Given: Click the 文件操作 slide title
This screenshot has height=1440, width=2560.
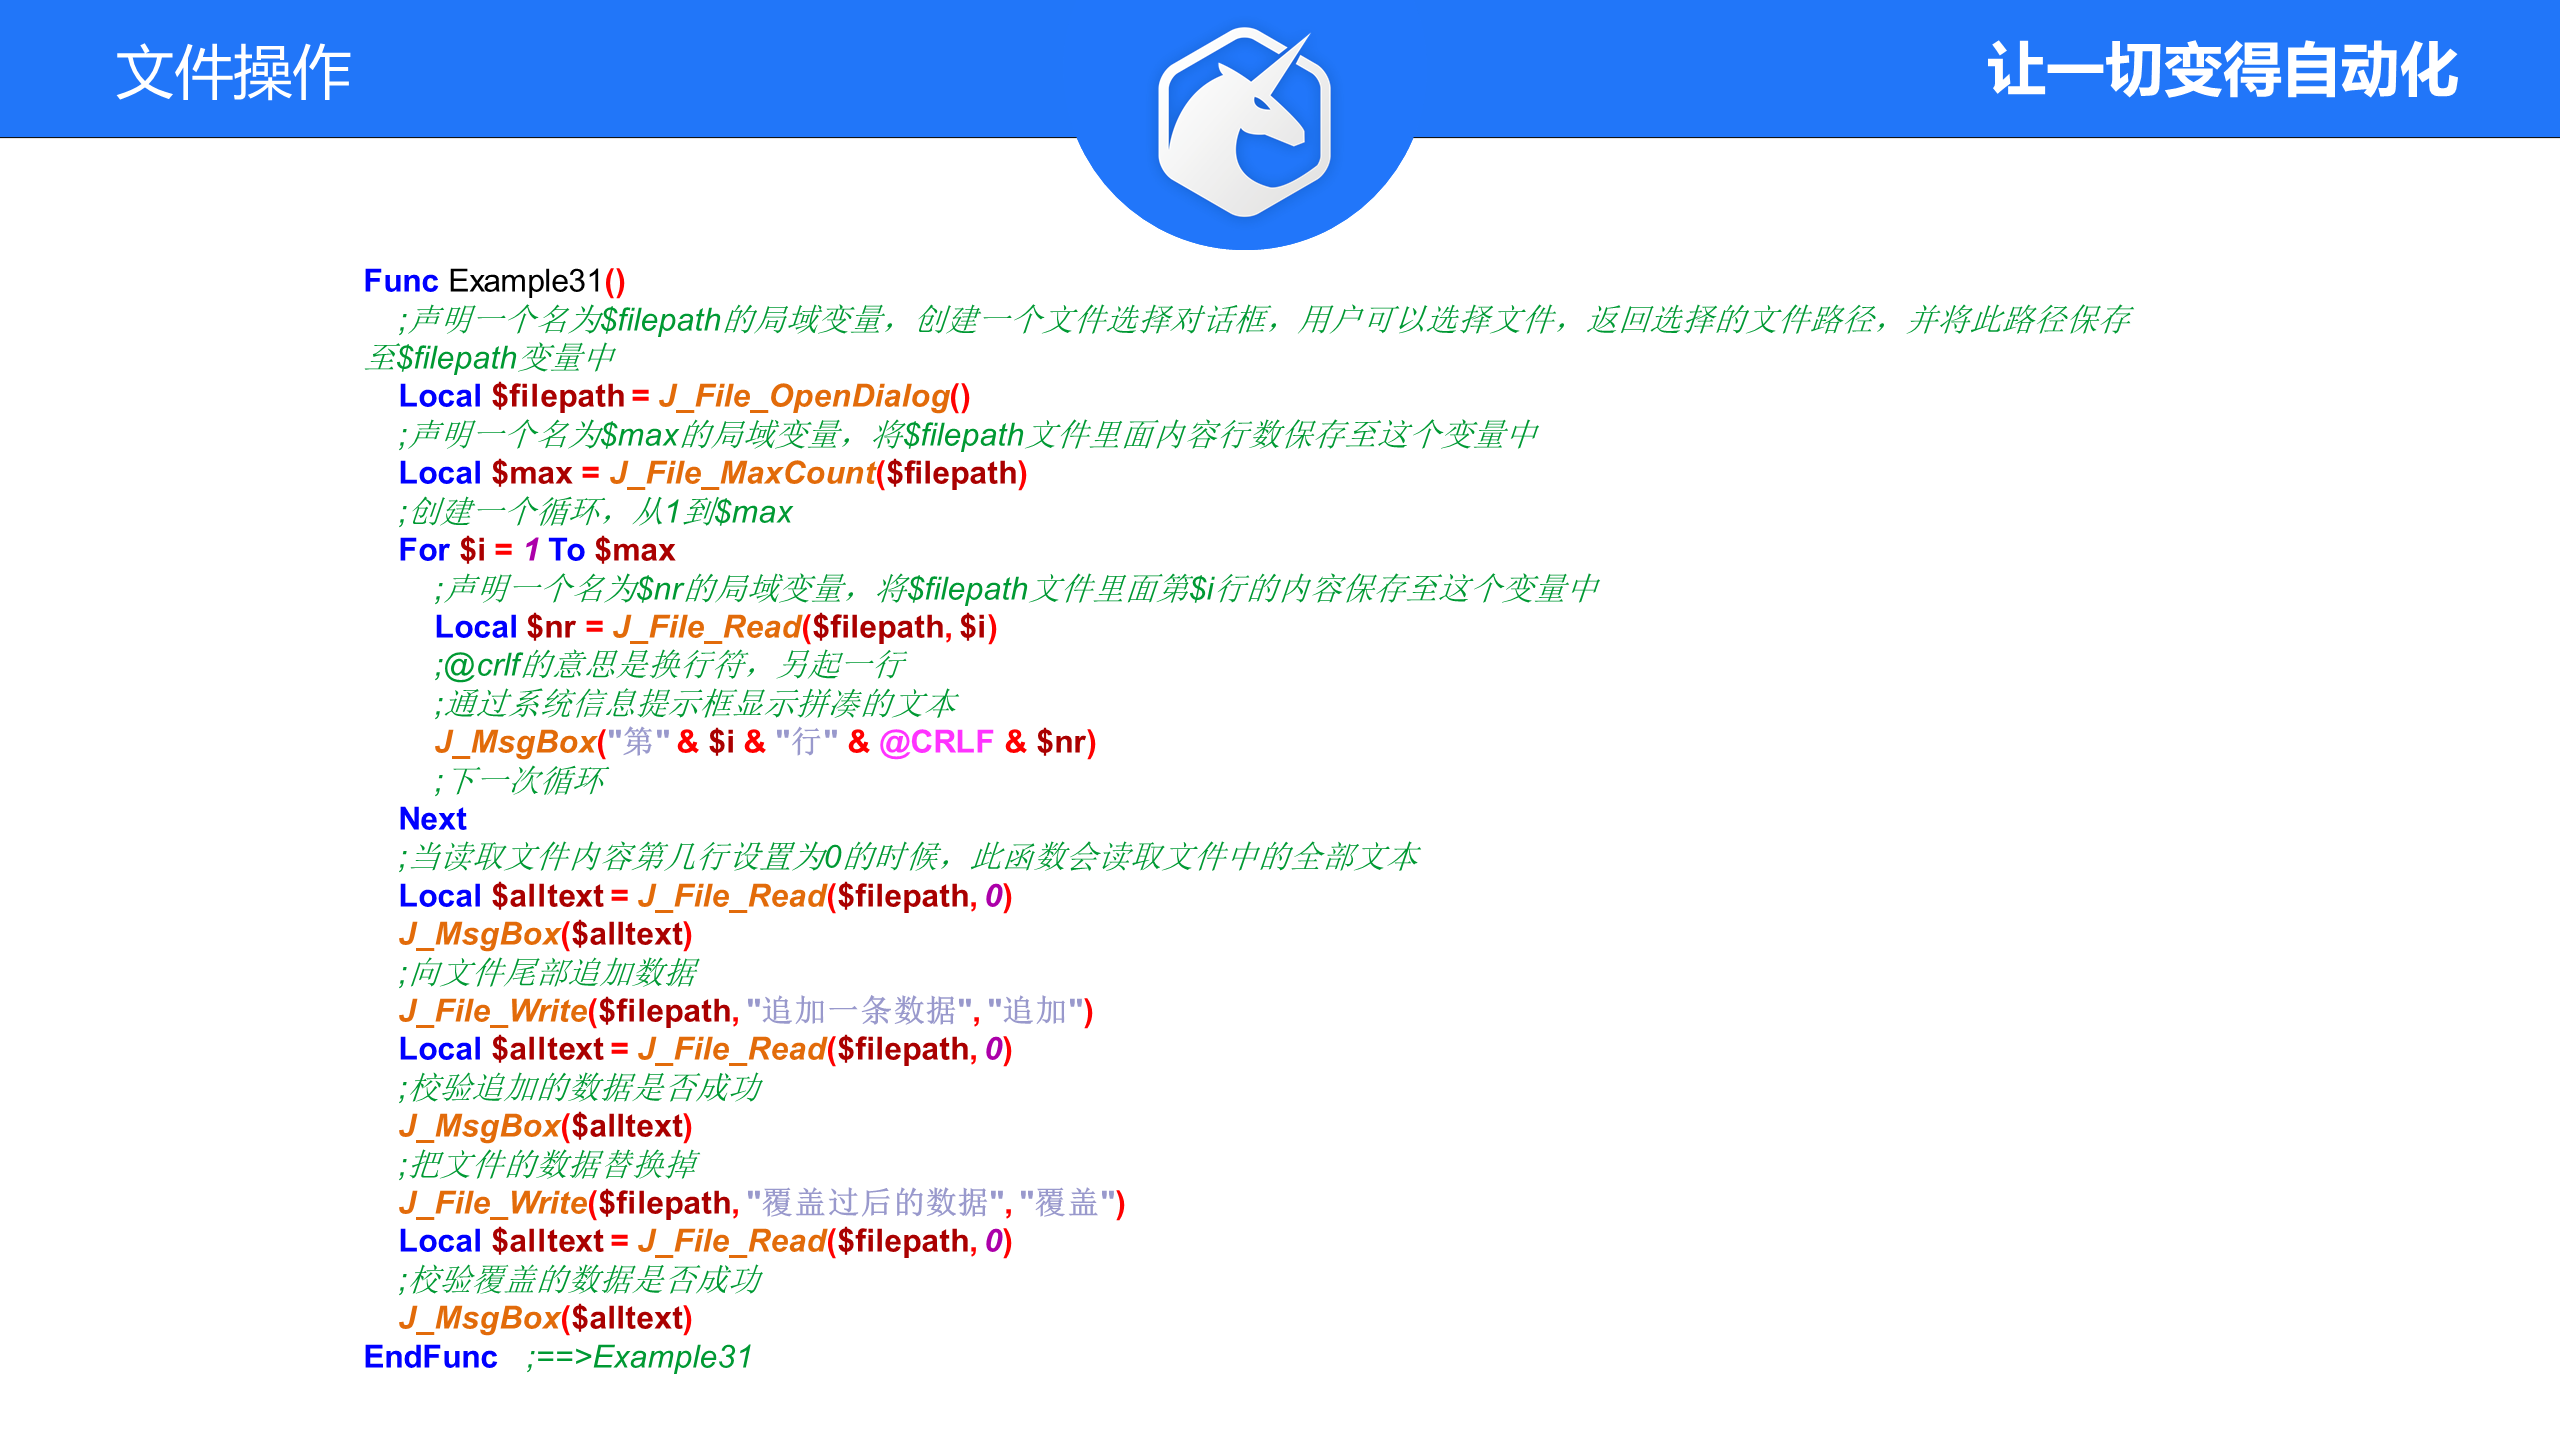Looking at the screenshot, I should click(x=233, y=72).
